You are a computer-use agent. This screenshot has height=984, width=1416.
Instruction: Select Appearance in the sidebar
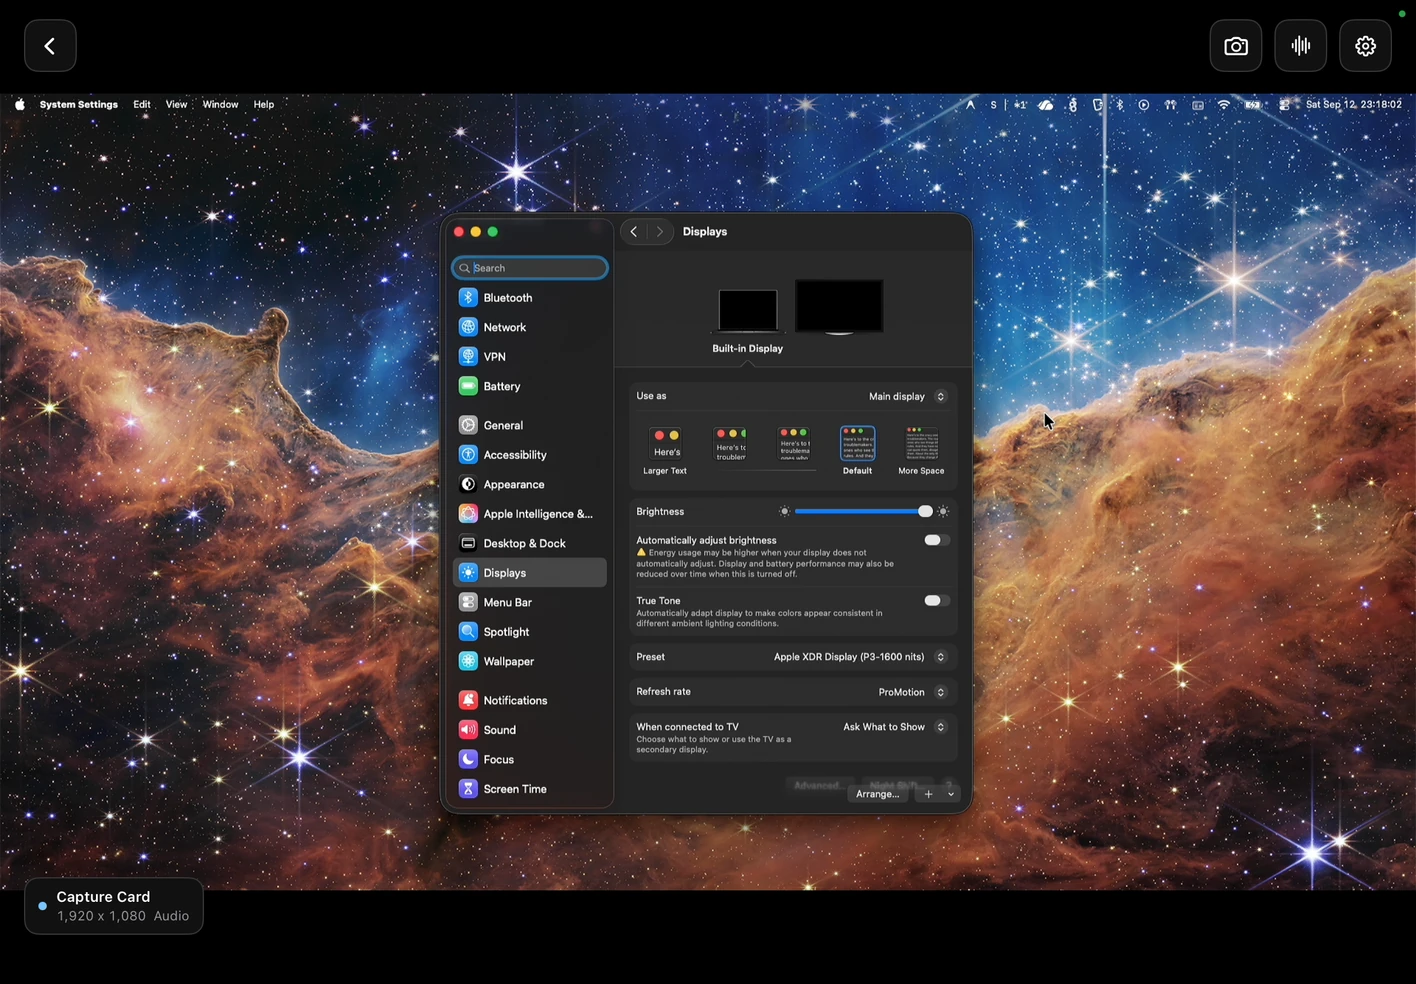tap(529, 484)
